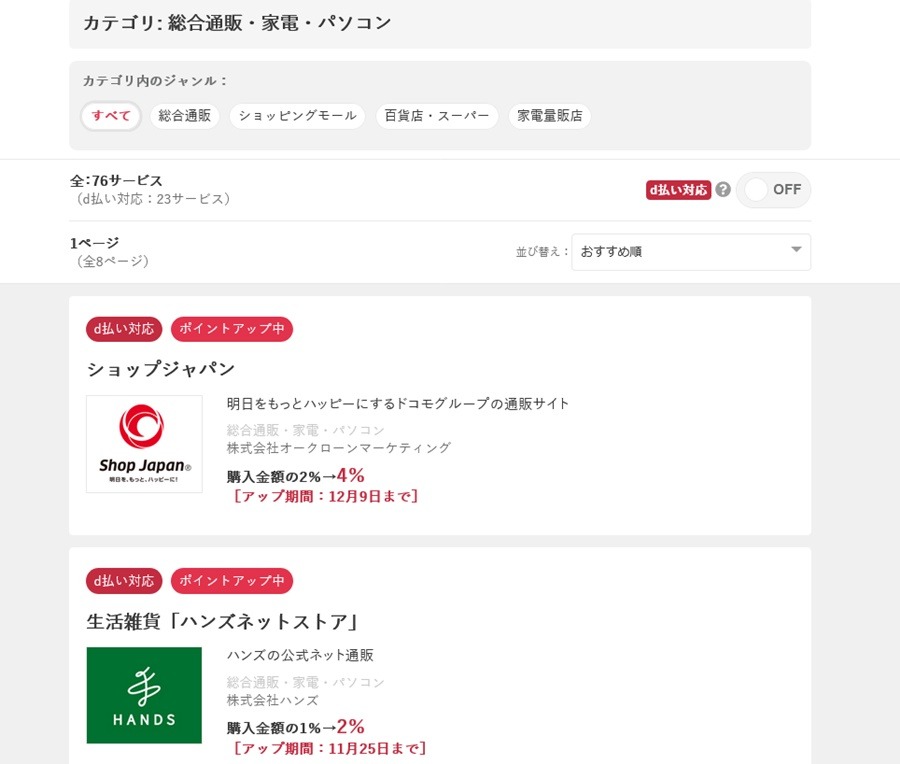Screen dimensions: 900x764
Task: Enable the d払い対応 filter switch
Action: (772, 189)
